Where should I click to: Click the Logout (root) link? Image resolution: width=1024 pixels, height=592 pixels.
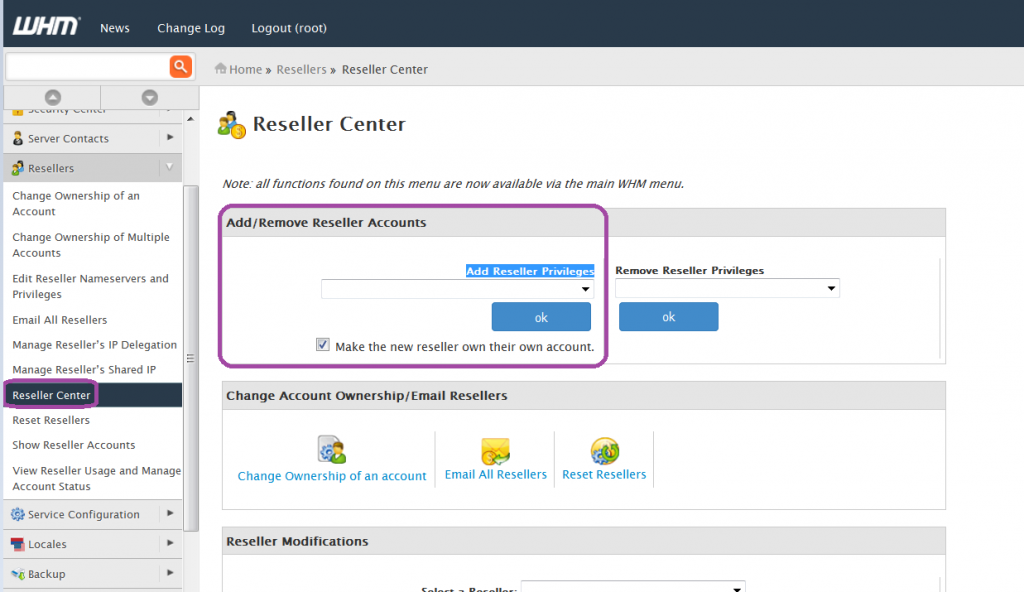click(288, 28)
